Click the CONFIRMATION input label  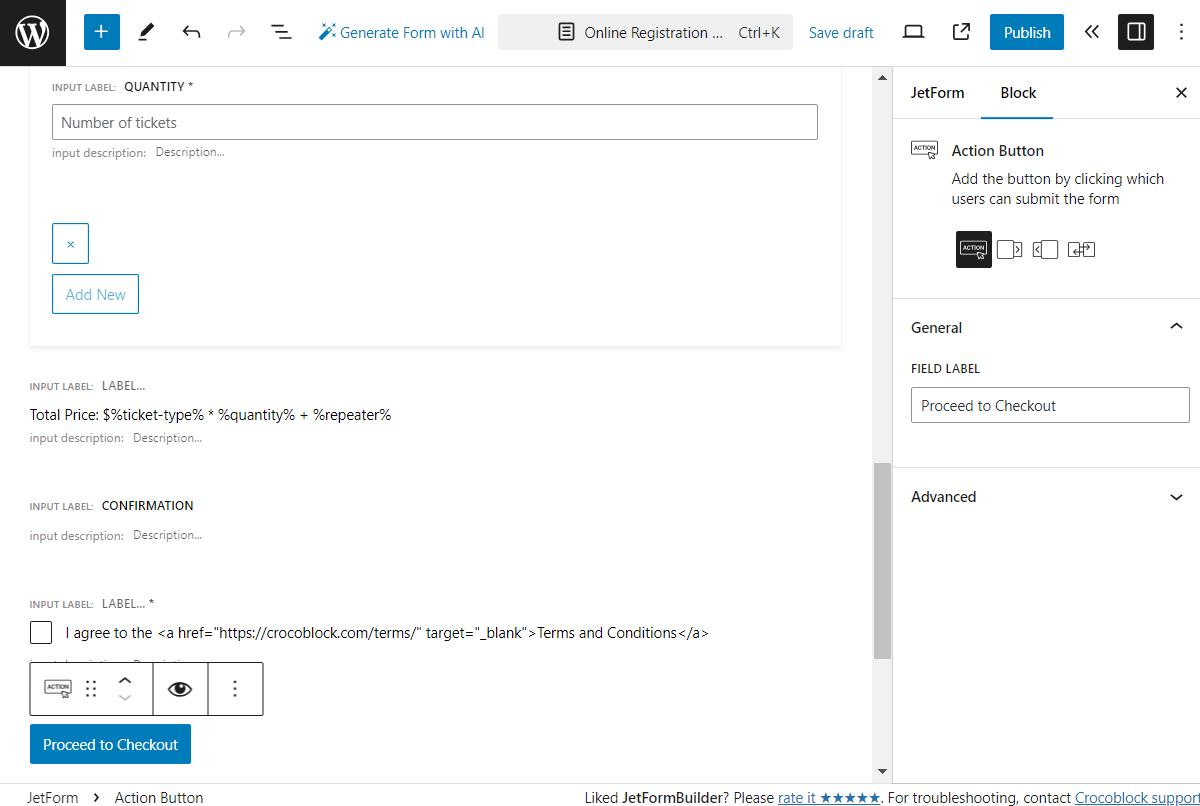point(148,506)
